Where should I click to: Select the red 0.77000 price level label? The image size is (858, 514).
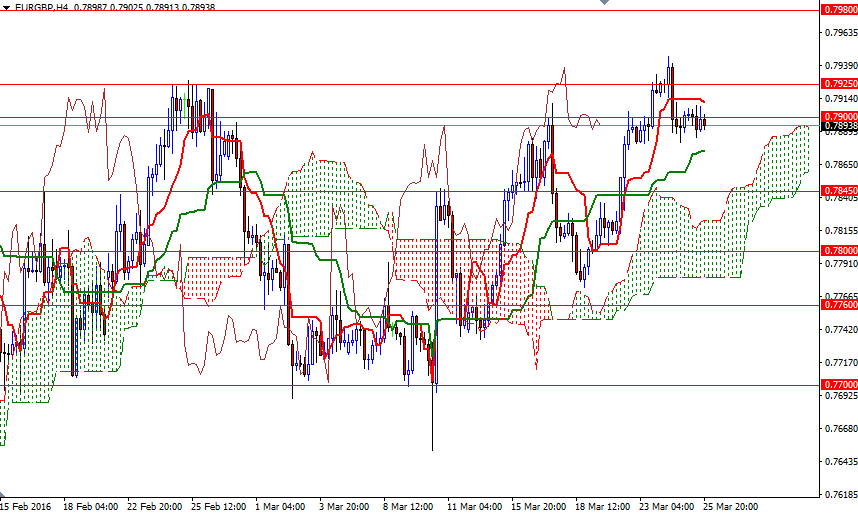[x=840, y=385]
